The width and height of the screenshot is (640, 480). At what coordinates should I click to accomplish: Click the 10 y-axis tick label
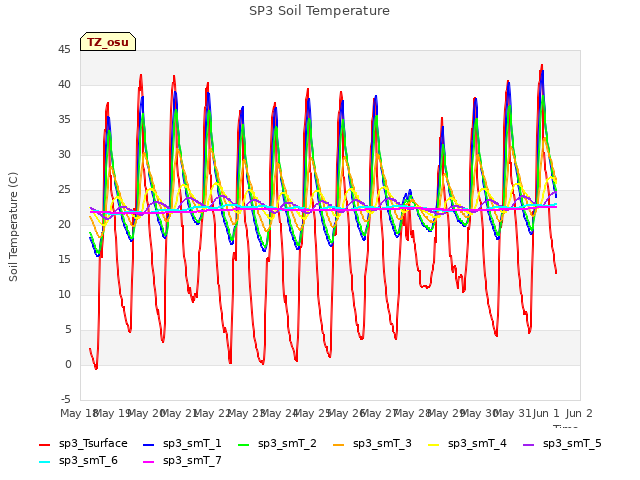tap(64, 295)
